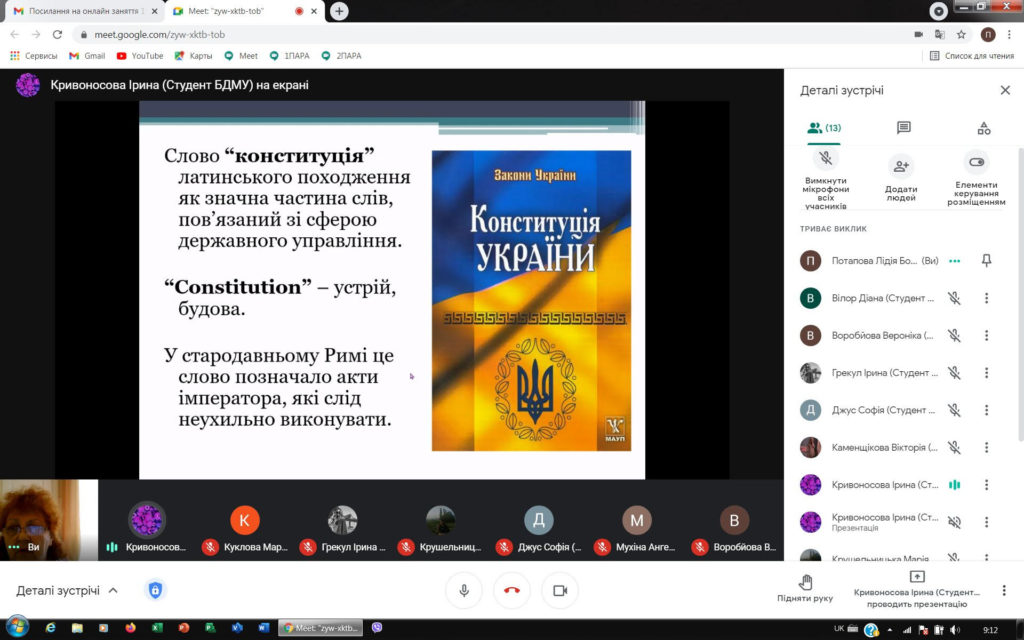Viewport: 1024px width, 640px height.
Task: Mute Воробйова Вероніка's microphone icon
Action: (x=954, y=336)
